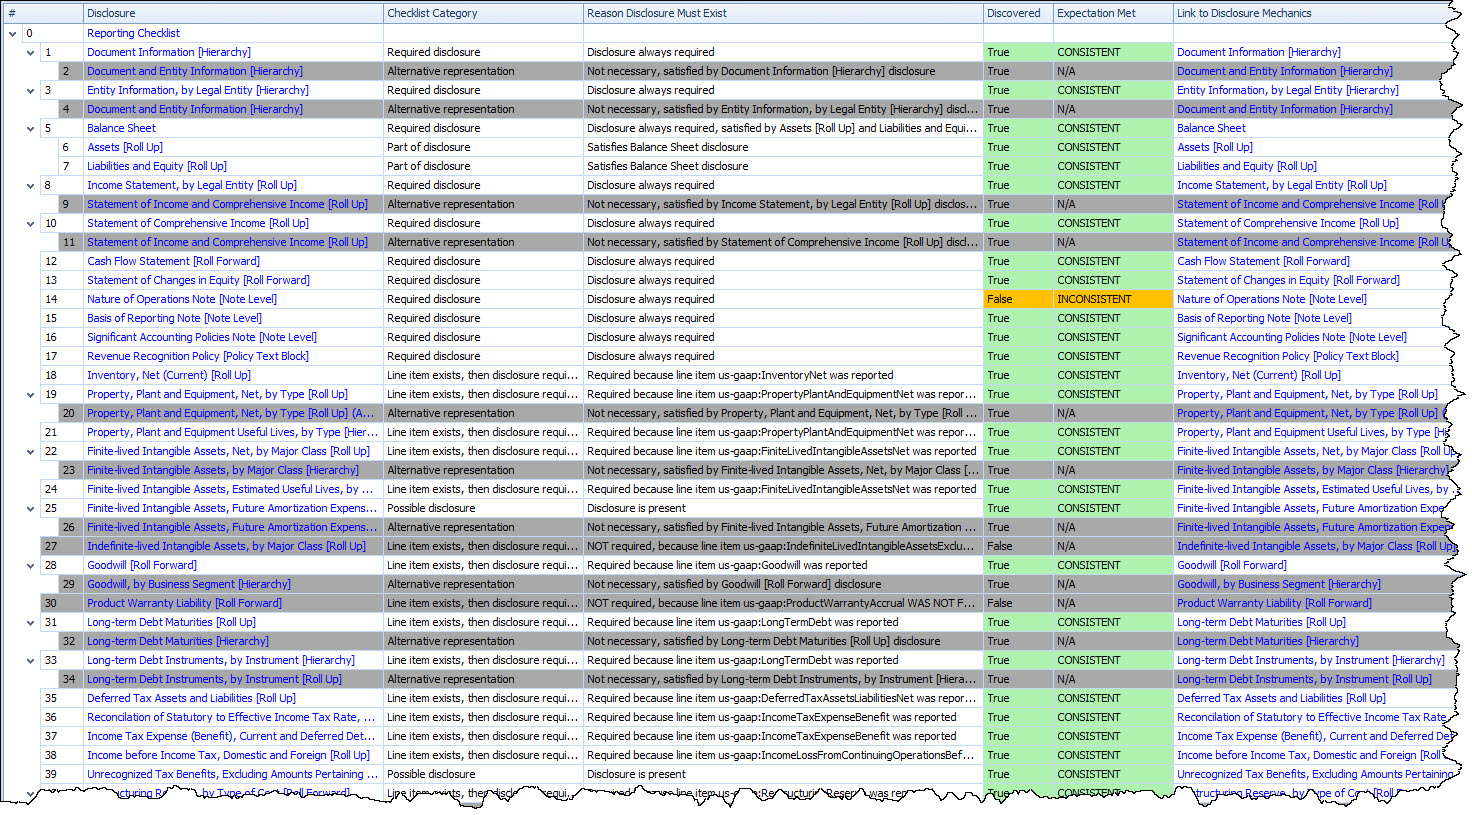Image resolution: width=1472 pixels, height=815 pixels.
Task: Collapse the Reporting Checklist root row 0 chevron
Action: [12, 33]
